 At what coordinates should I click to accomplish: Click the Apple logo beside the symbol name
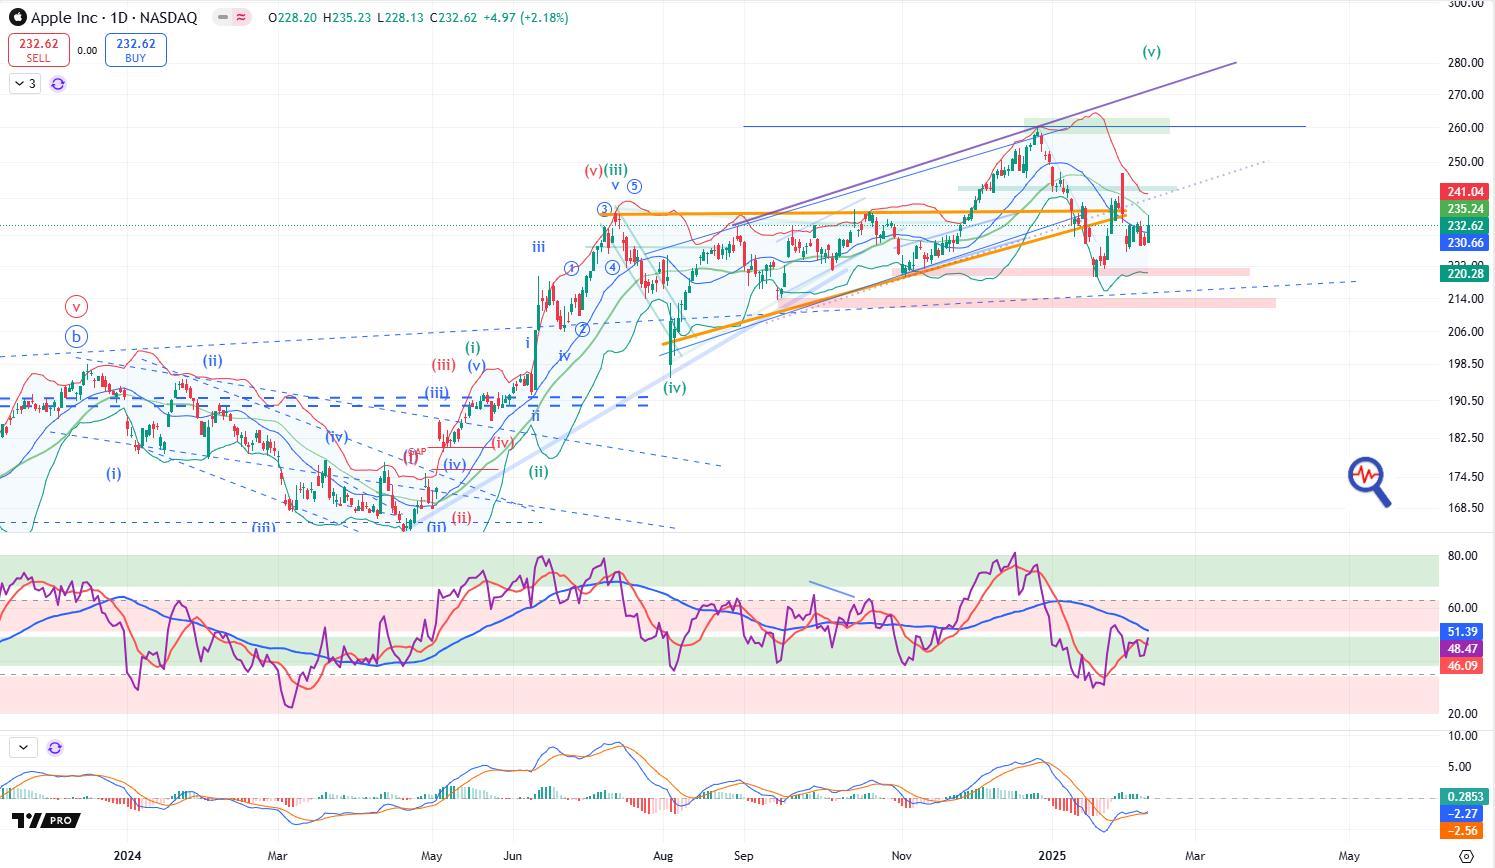click(17, 18)
